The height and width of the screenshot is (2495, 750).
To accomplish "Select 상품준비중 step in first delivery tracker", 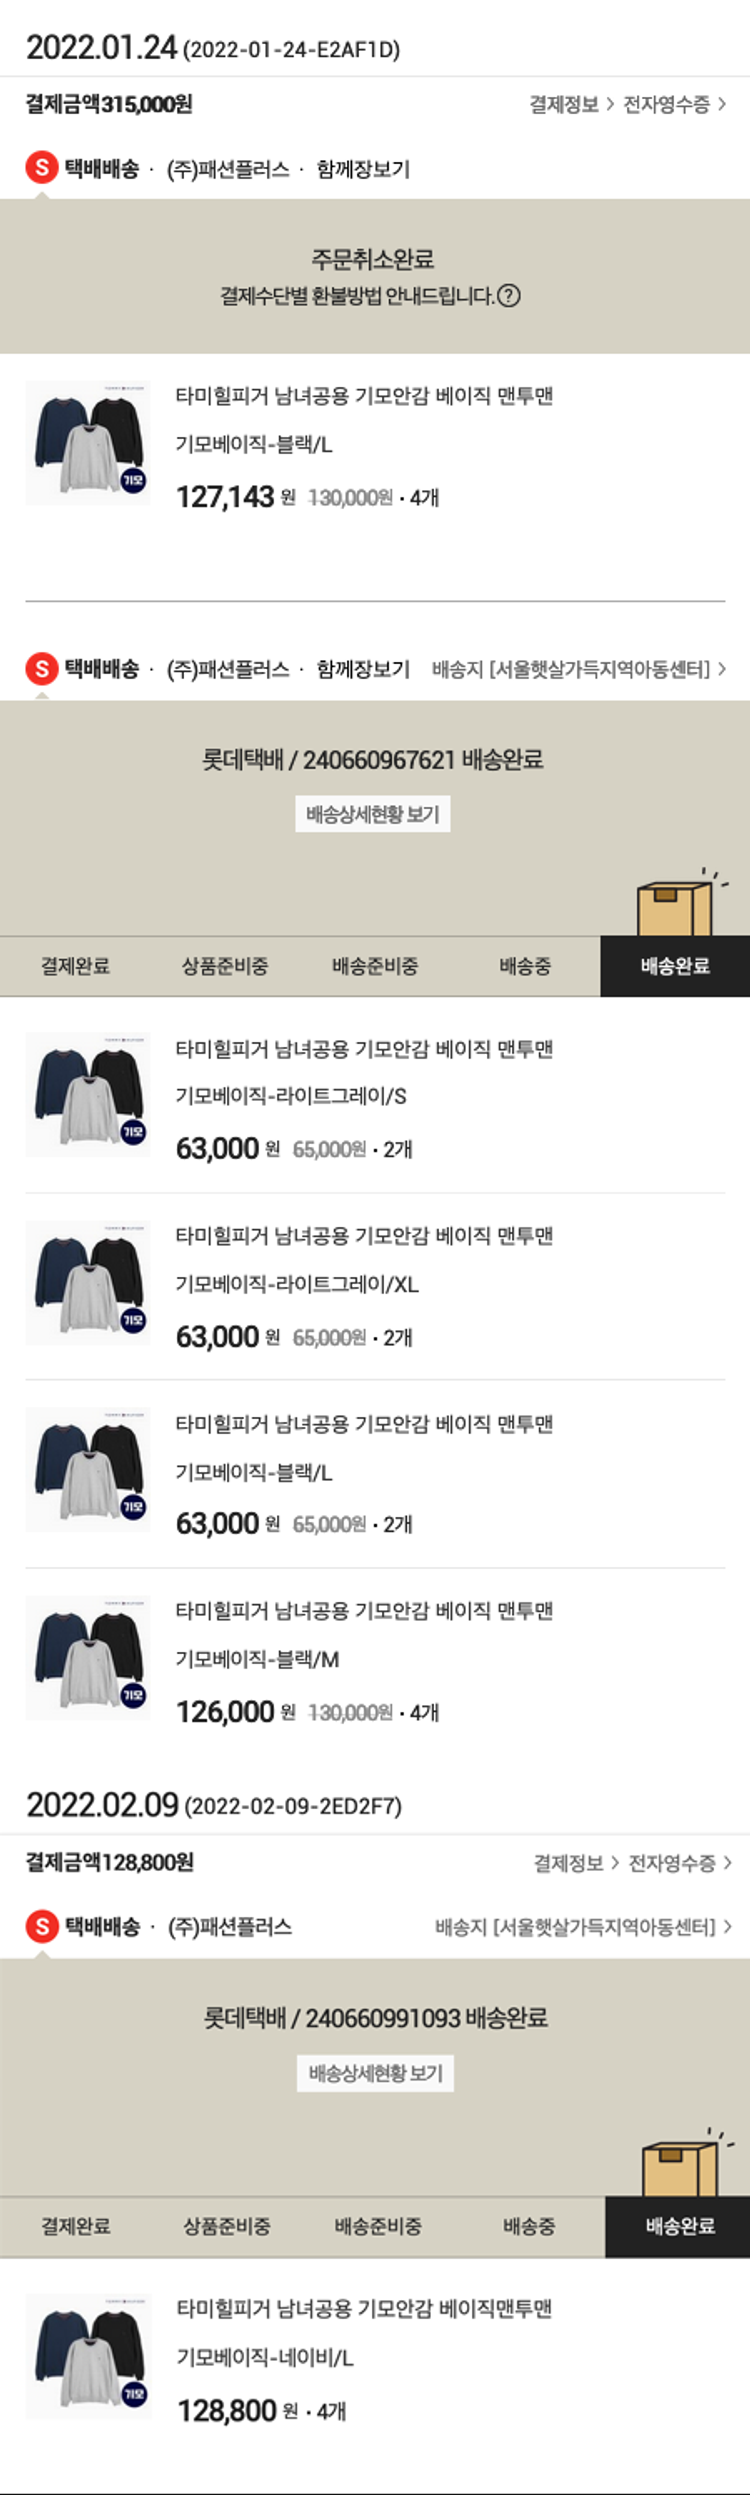I will coord(225,966).
